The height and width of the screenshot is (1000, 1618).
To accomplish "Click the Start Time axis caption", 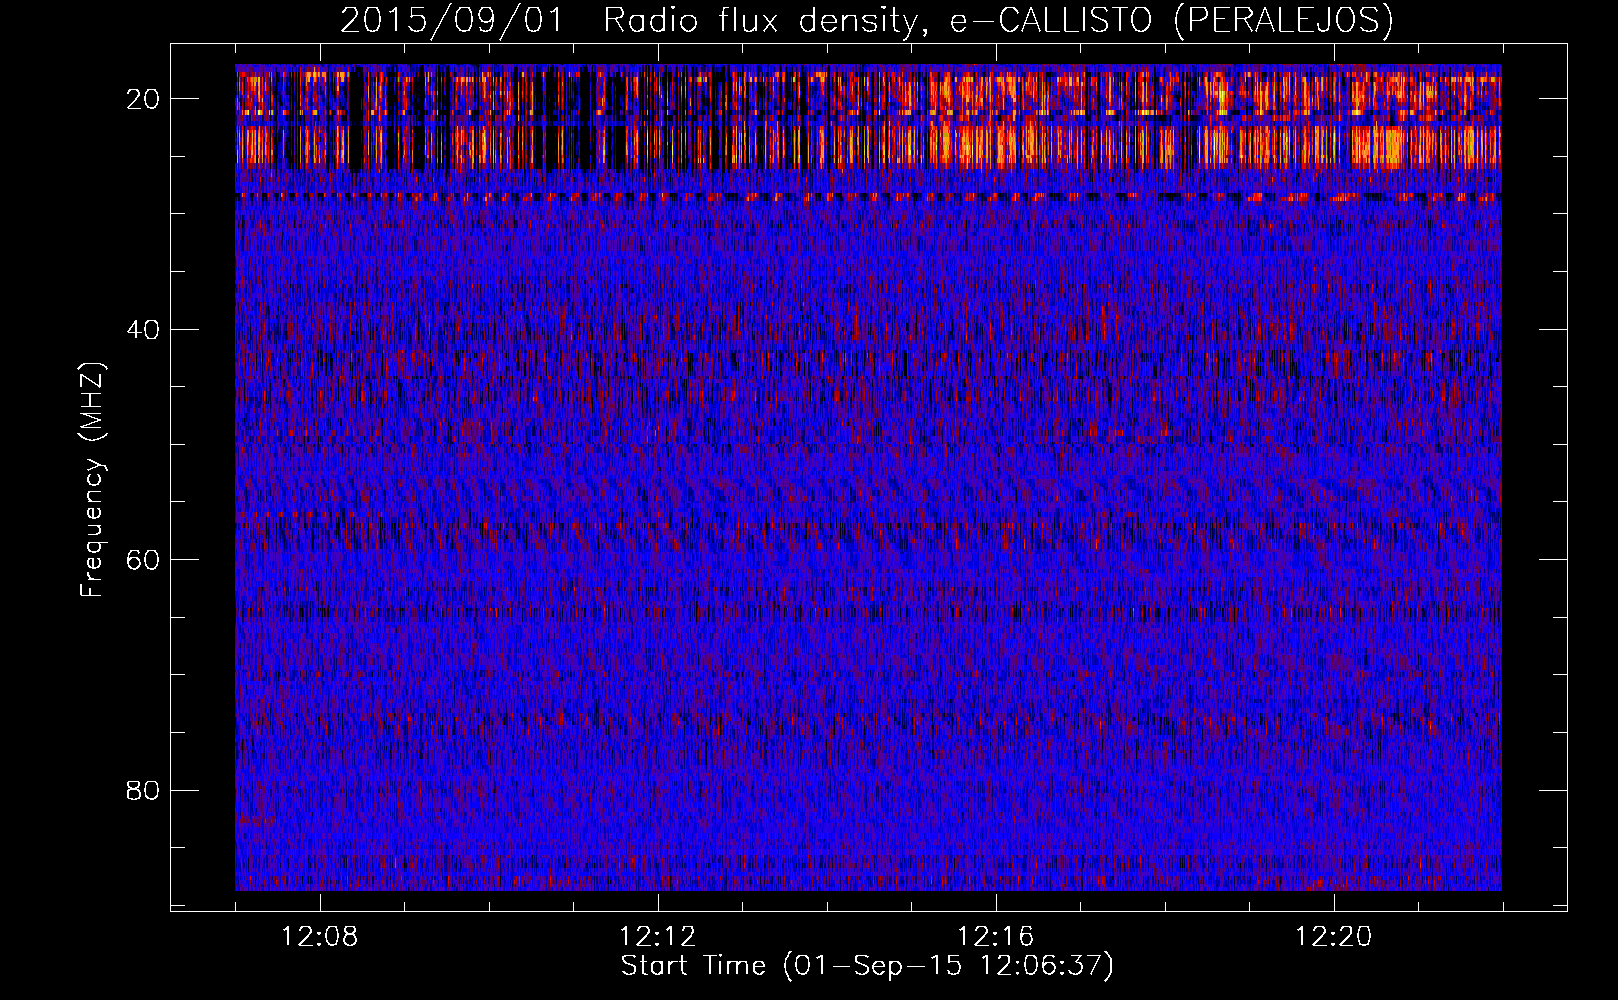I will [867, 966].
